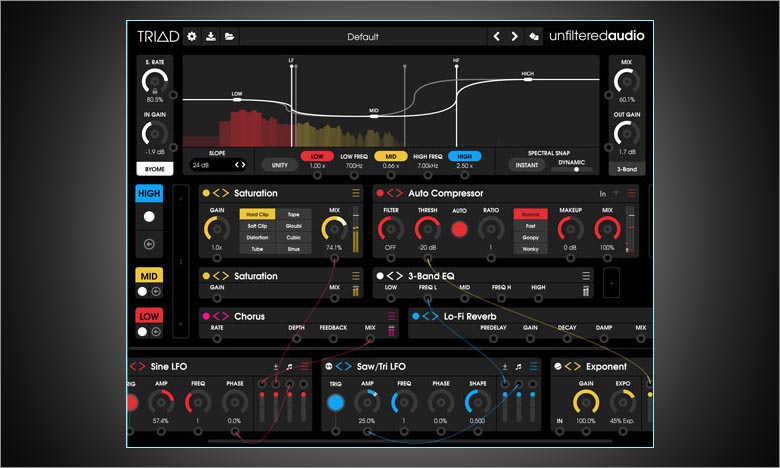Toggle the top Saturation module power dot

(206, 193)
